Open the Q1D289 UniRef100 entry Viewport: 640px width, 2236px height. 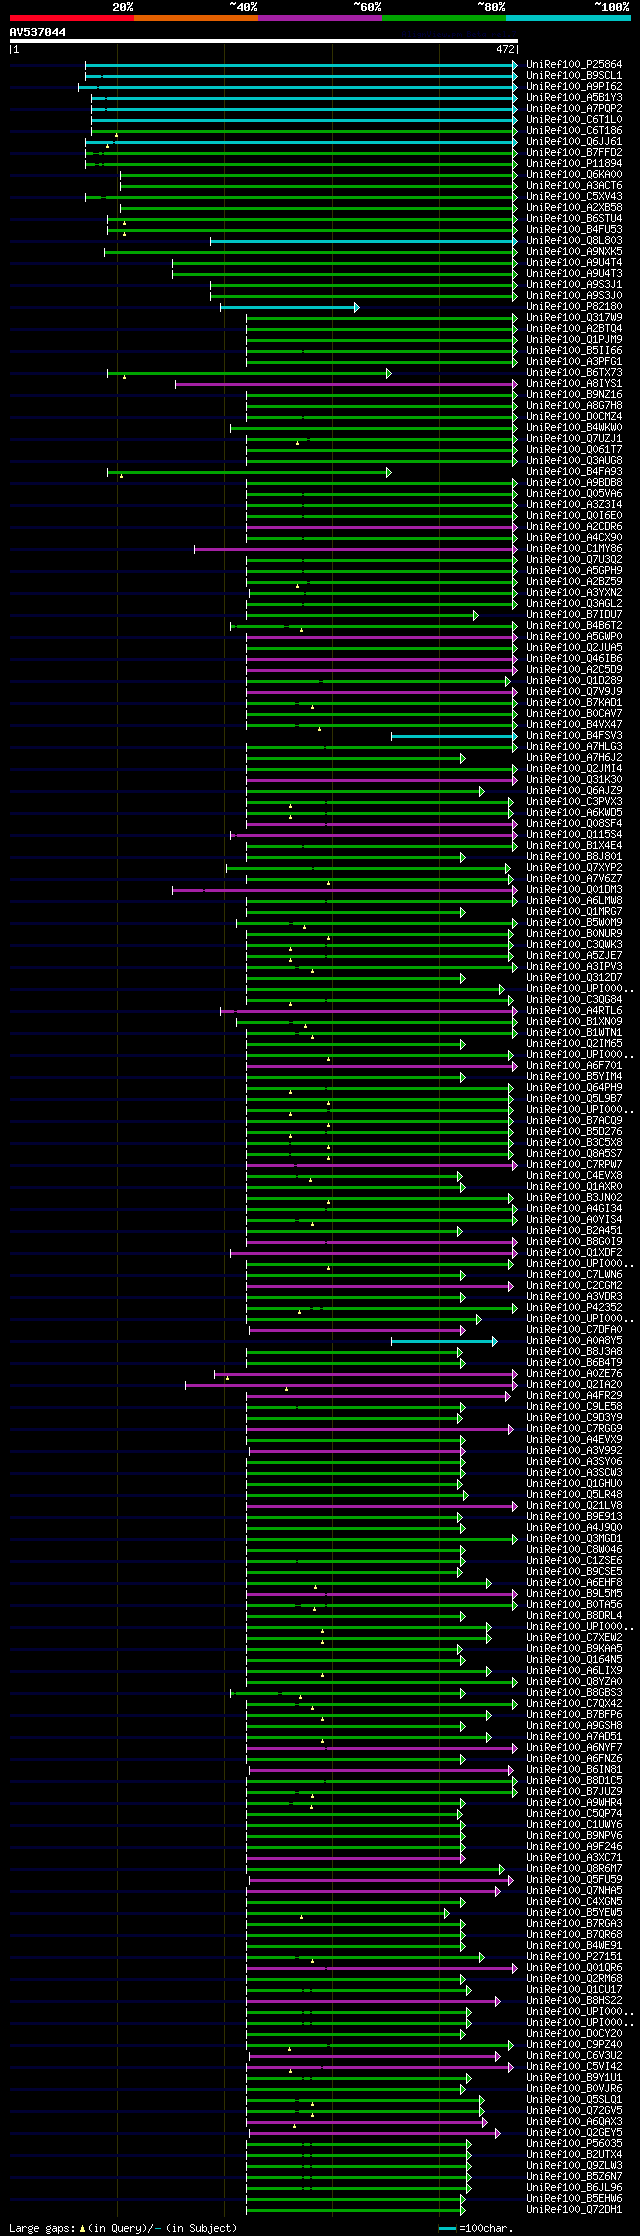point(574,681)
